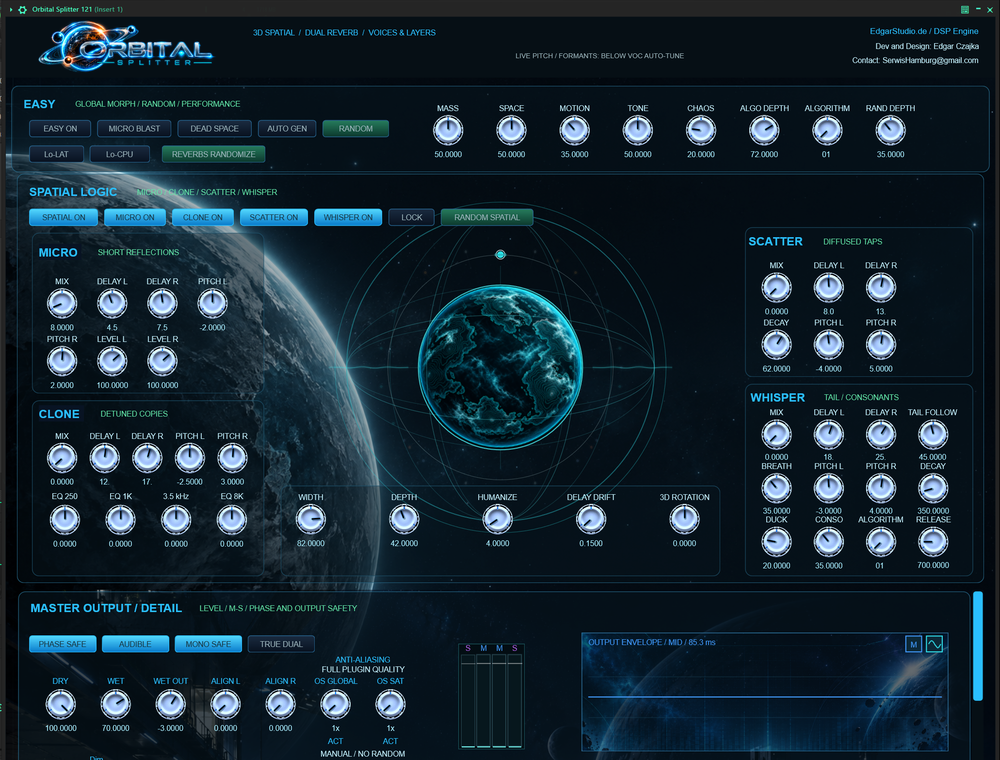
Task: Click the WET OUT knob
Action: click(170, 705)
